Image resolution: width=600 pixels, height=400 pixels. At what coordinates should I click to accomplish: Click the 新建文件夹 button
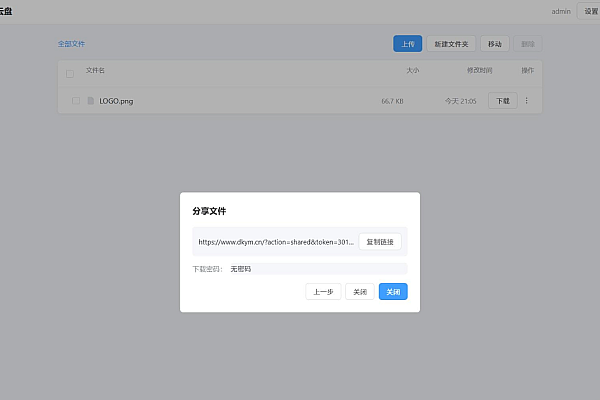pyautogui.click(x=451, y=44)
